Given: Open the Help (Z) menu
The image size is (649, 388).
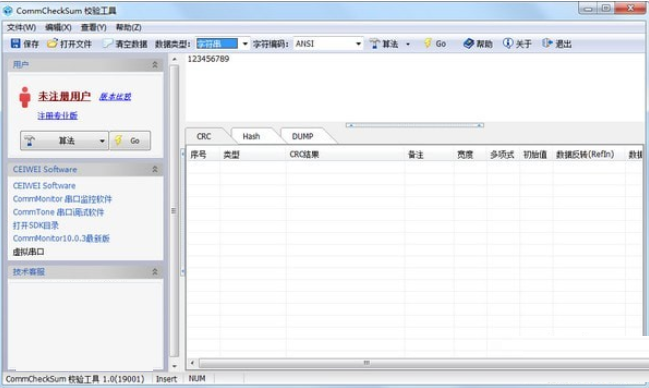Looking at the screenshot, I should click(128, 27).
